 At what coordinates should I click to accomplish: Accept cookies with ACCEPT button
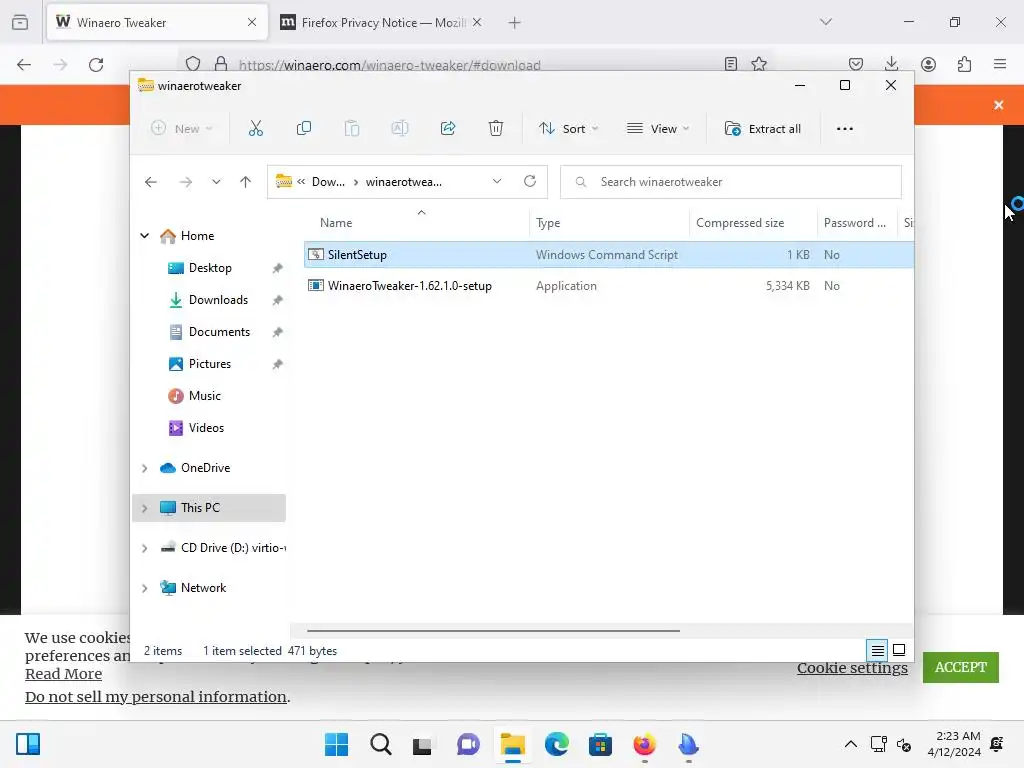click(961, 667)
